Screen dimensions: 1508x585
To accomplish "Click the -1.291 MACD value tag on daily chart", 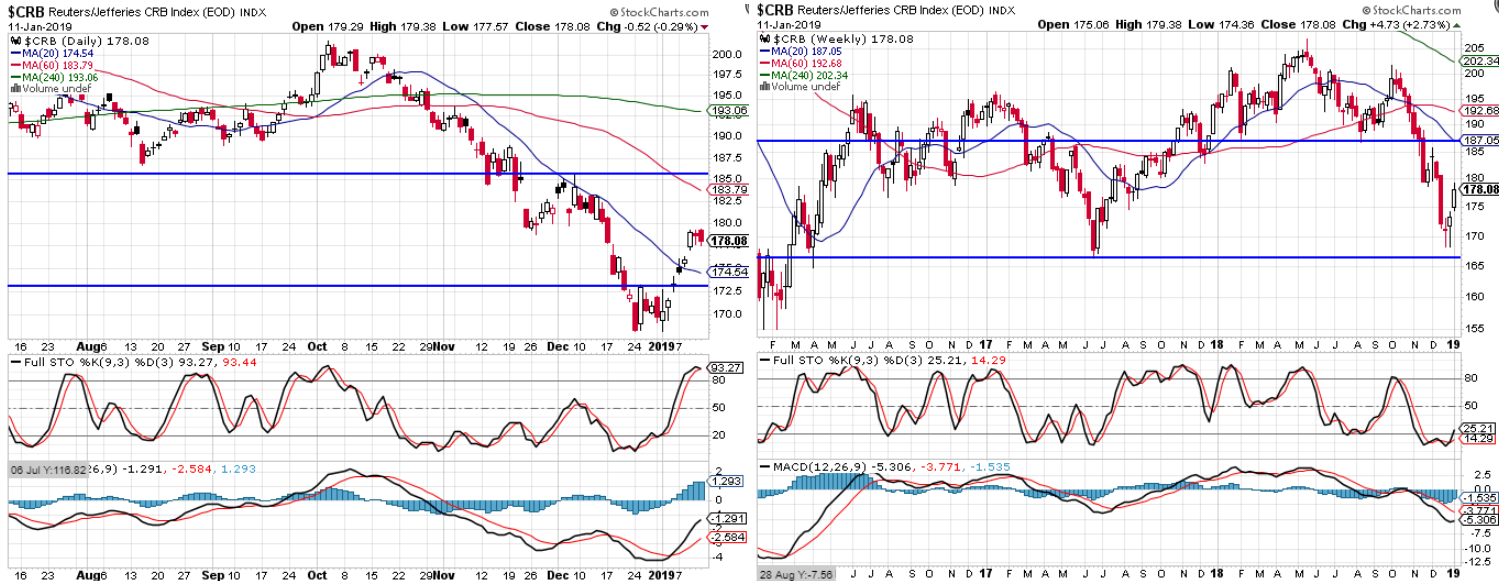I will click(x=728, y=518).
